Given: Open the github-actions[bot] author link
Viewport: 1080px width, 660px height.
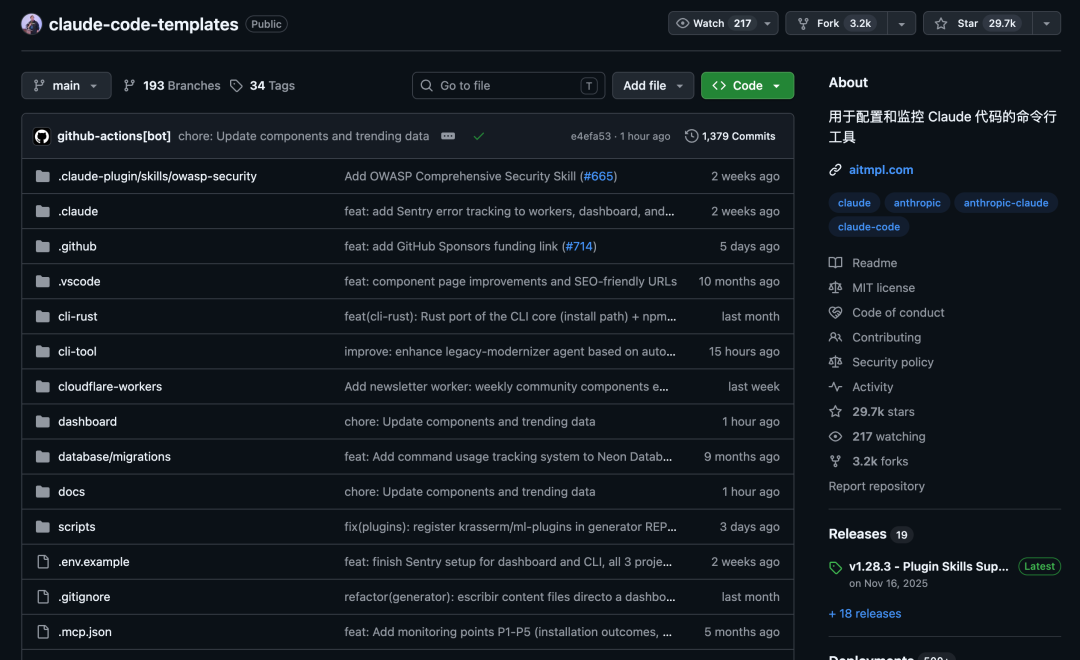Looking at the screenshot, I should point(114,136).
